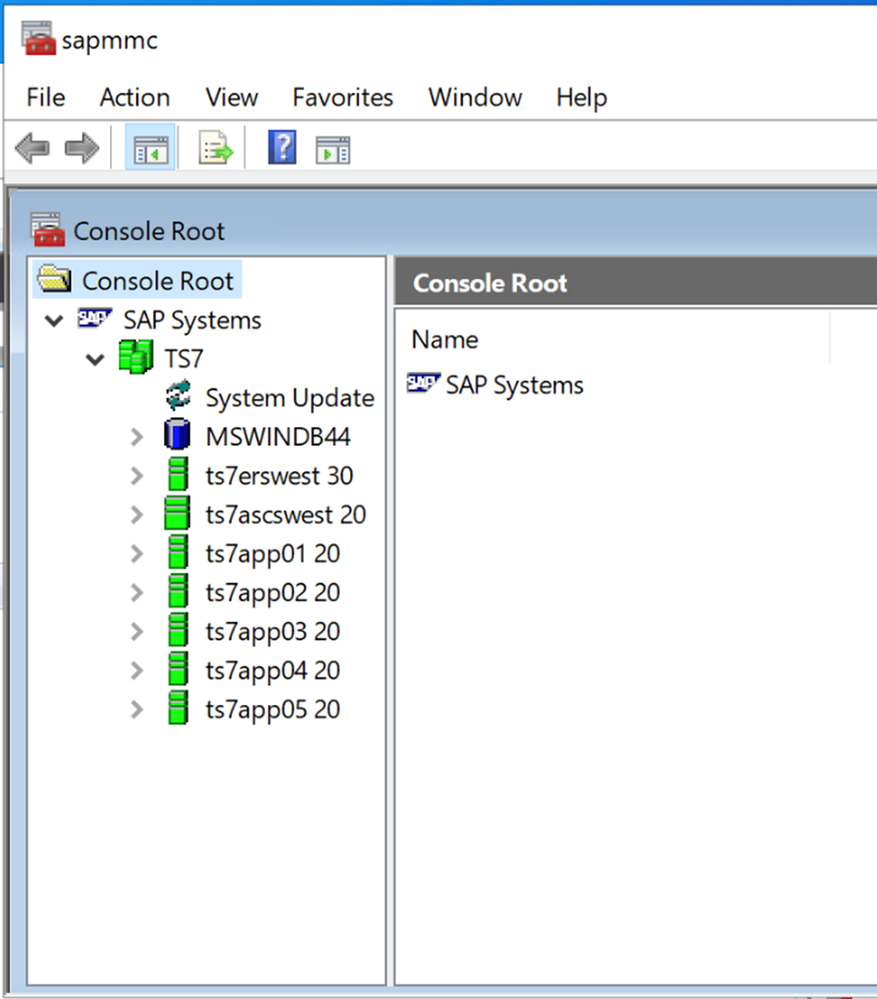Viewport: 877px width, 999px height.
Task: Expand the ts7ascswest 20 node
Action: [x=137, y=515]
